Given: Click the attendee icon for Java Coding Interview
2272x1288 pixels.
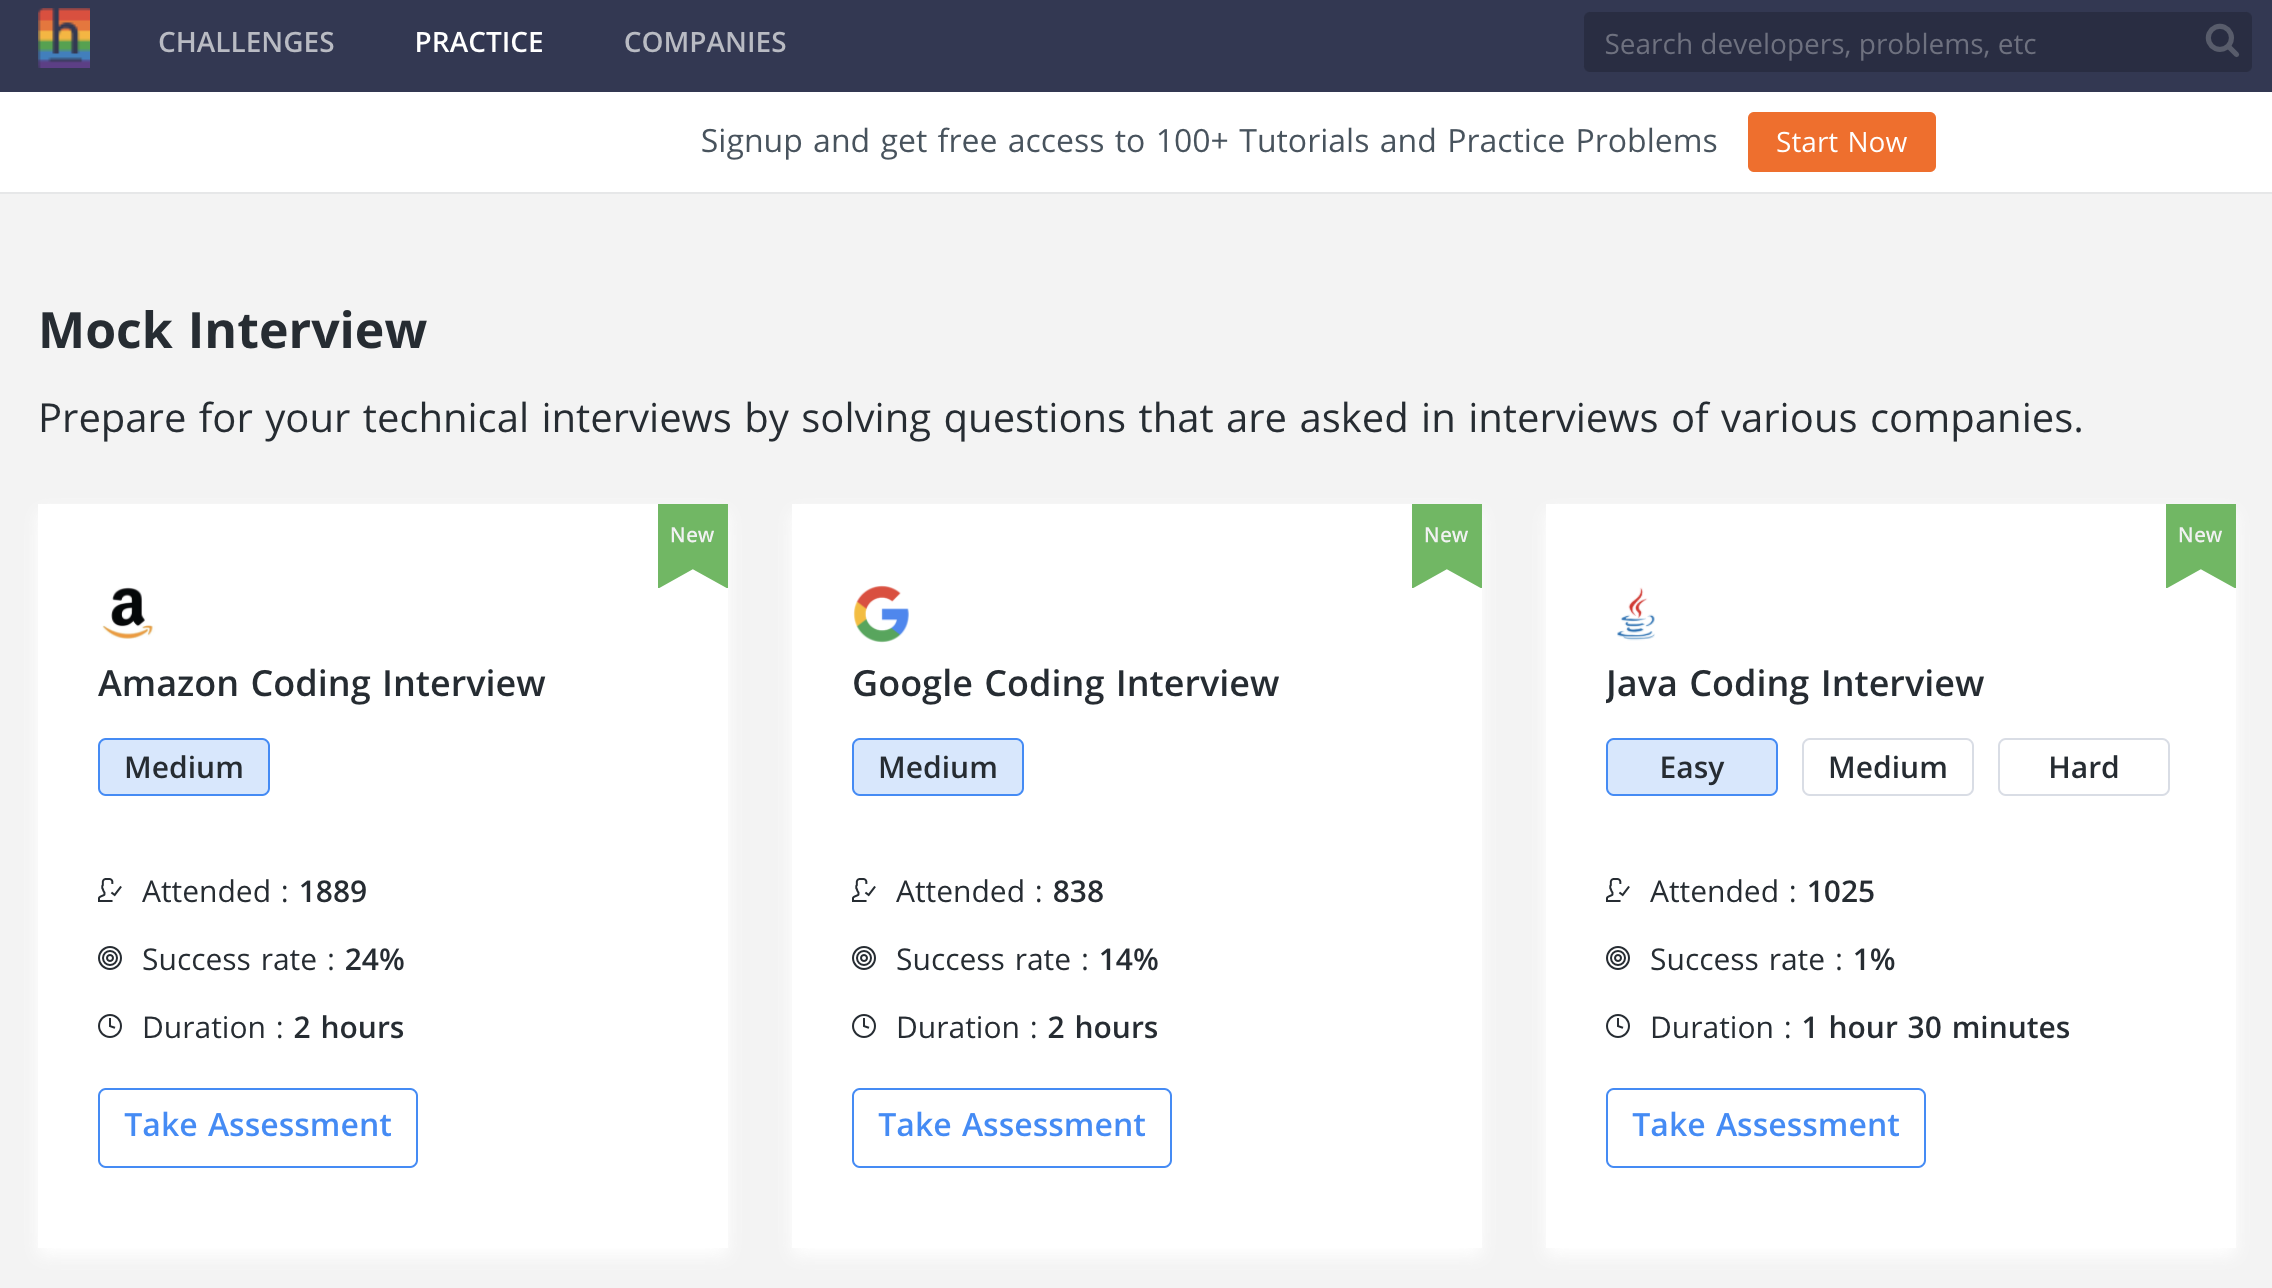Looking at the screenshot, I should coord(1620,890).
